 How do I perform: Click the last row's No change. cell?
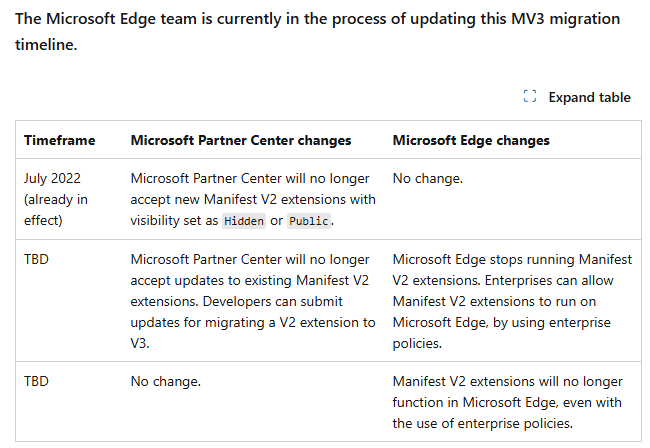(x=165, y=381)
